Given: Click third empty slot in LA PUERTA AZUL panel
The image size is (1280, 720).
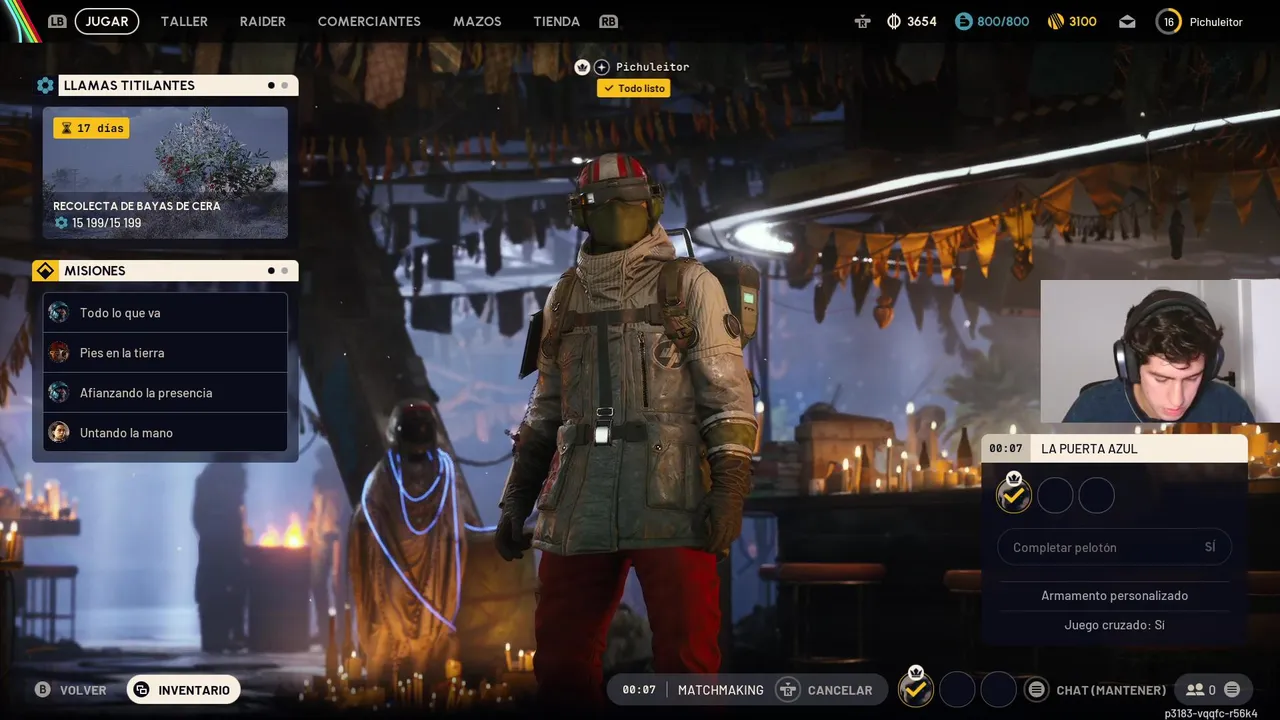Looking at the screenshot, I should (x=1096, y=495).
